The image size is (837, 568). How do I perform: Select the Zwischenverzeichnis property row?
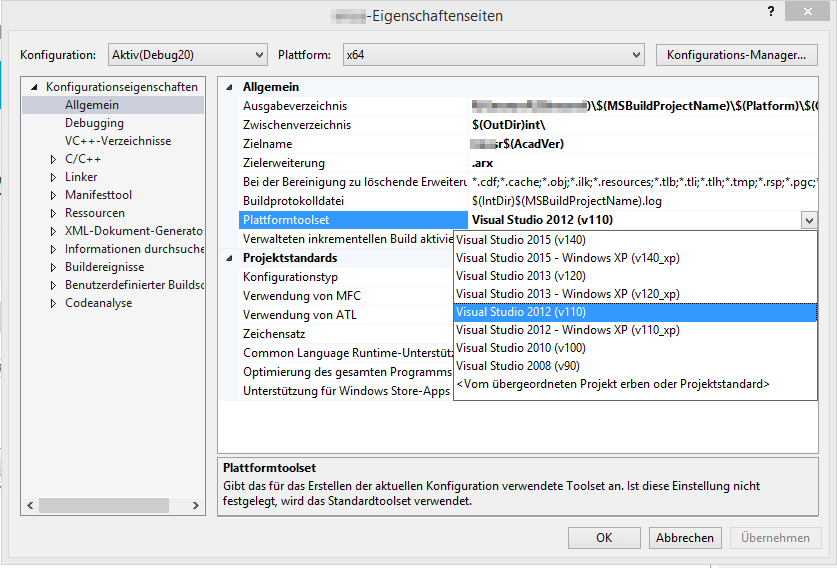pos(353,125)
